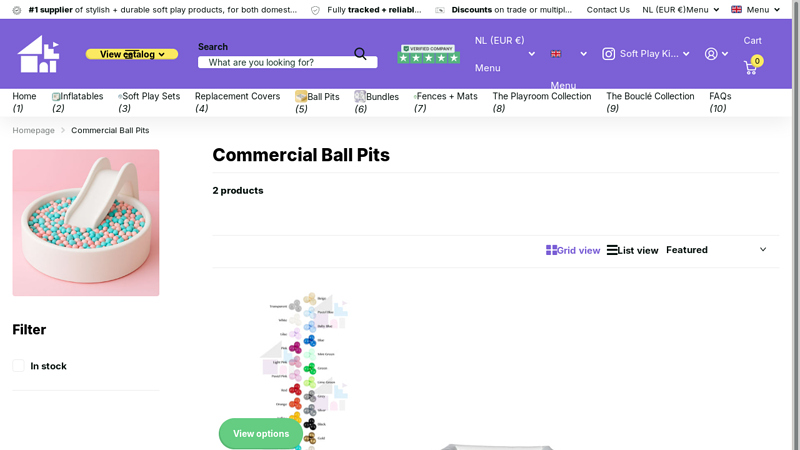Click the Fully tracked + reliable announcement

374,10
